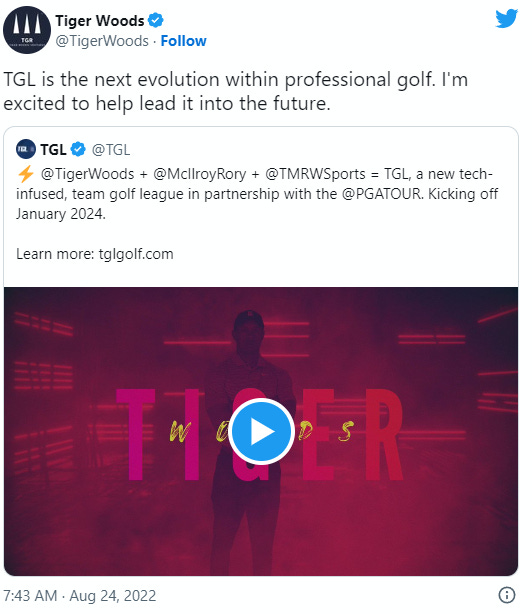Click the @TigerWoods mention in quoted tweet

point(87,174)
